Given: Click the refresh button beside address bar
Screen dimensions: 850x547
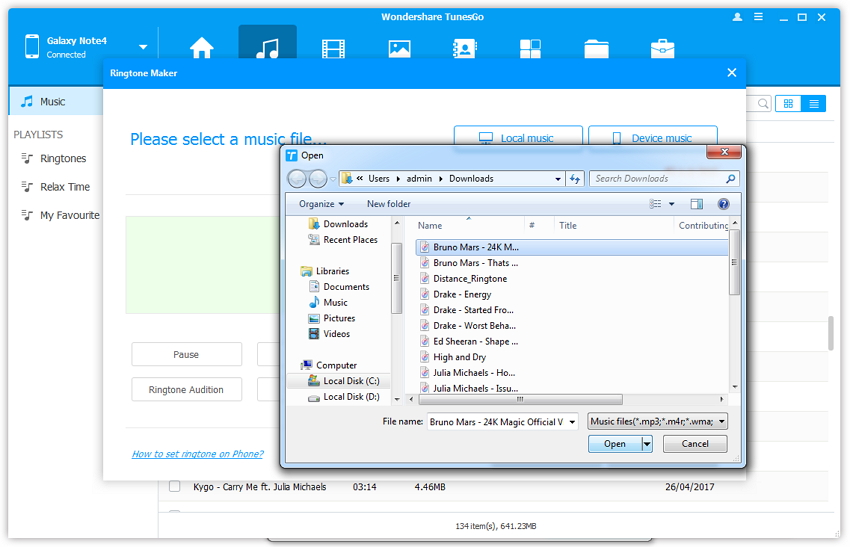Looking at the screenshot, I should click(575, 179).
